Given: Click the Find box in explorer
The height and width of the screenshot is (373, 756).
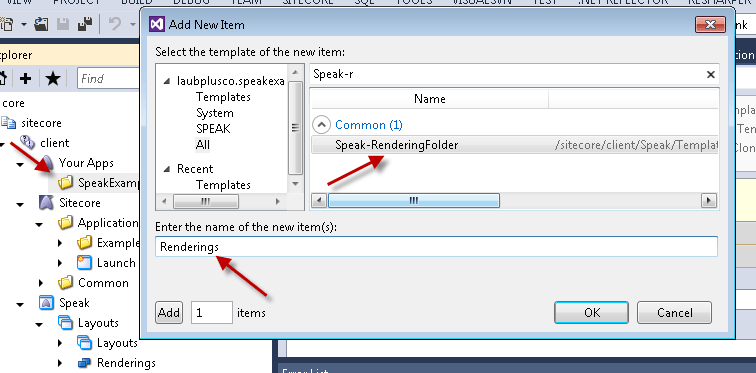Looking at the screenshot, I should [108, 78].
